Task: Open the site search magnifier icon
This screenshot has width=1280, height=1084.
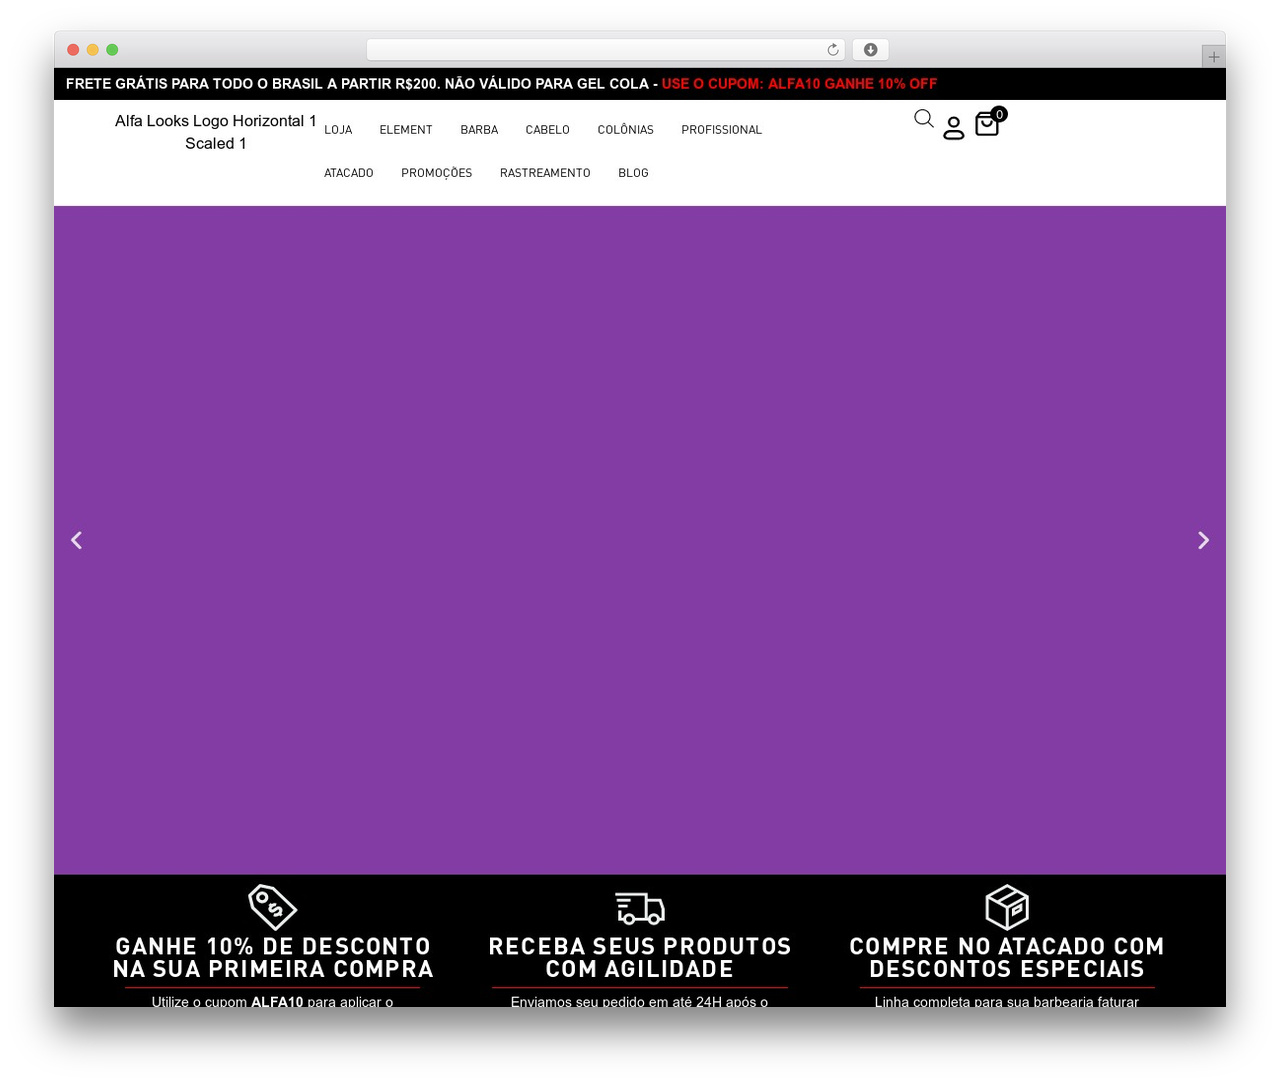Action: point(924,119)
